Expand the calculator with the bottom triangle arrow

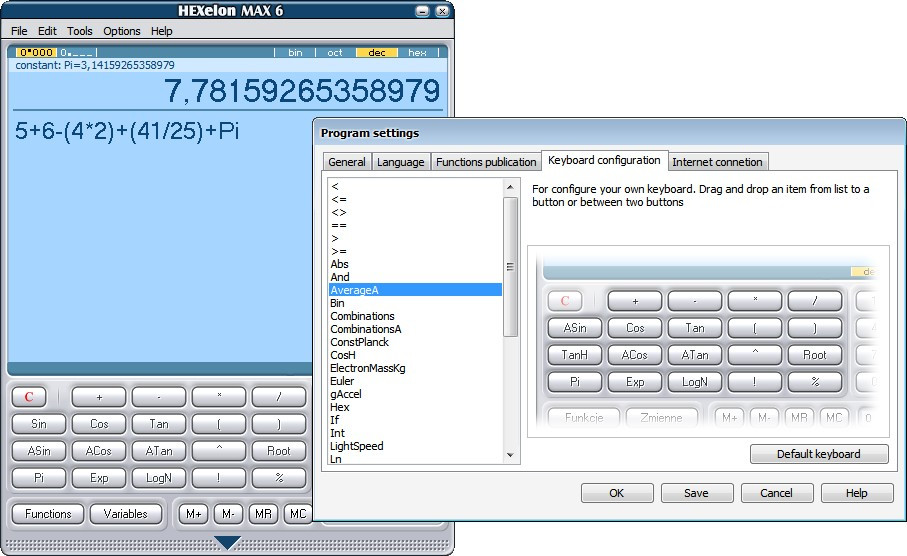pos(227,542)
